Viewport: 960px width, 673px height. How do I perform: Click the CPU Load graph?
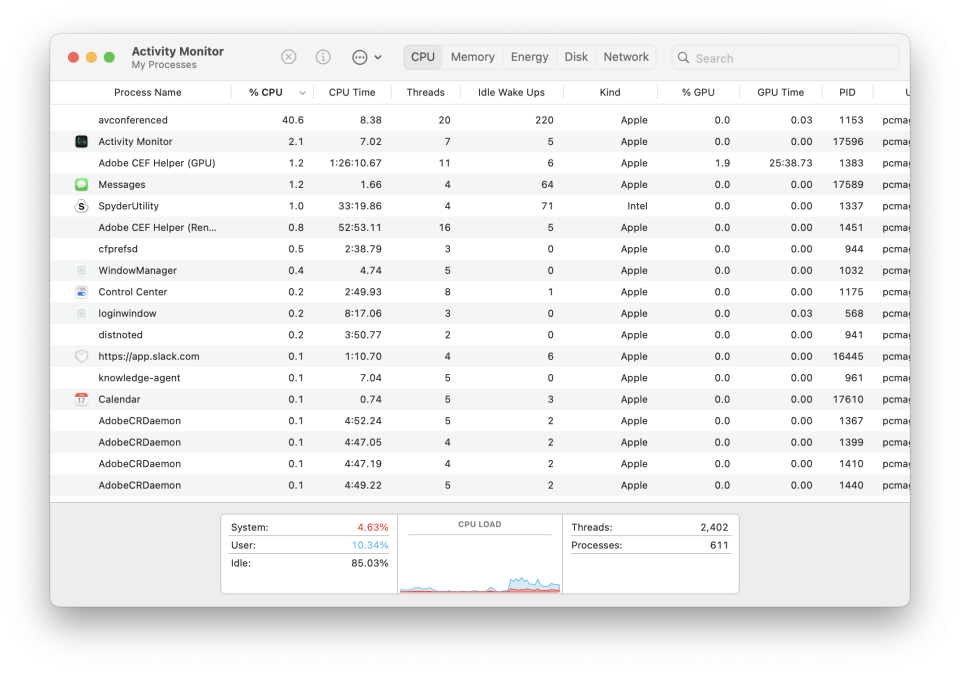click(480, 562)
